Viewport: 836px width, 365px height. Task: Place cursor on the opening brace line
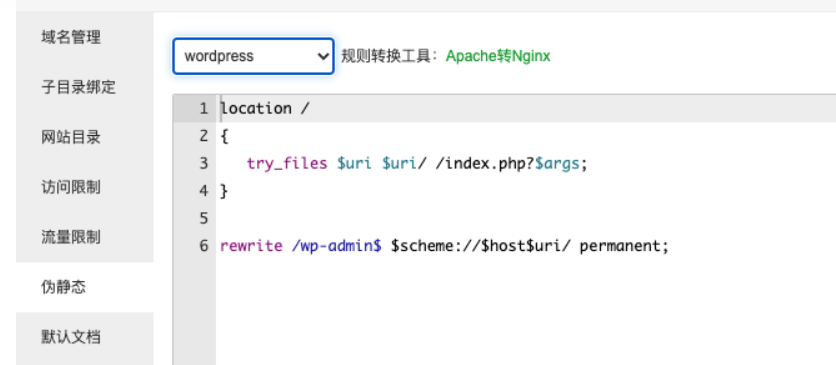(x=224, y=136)
